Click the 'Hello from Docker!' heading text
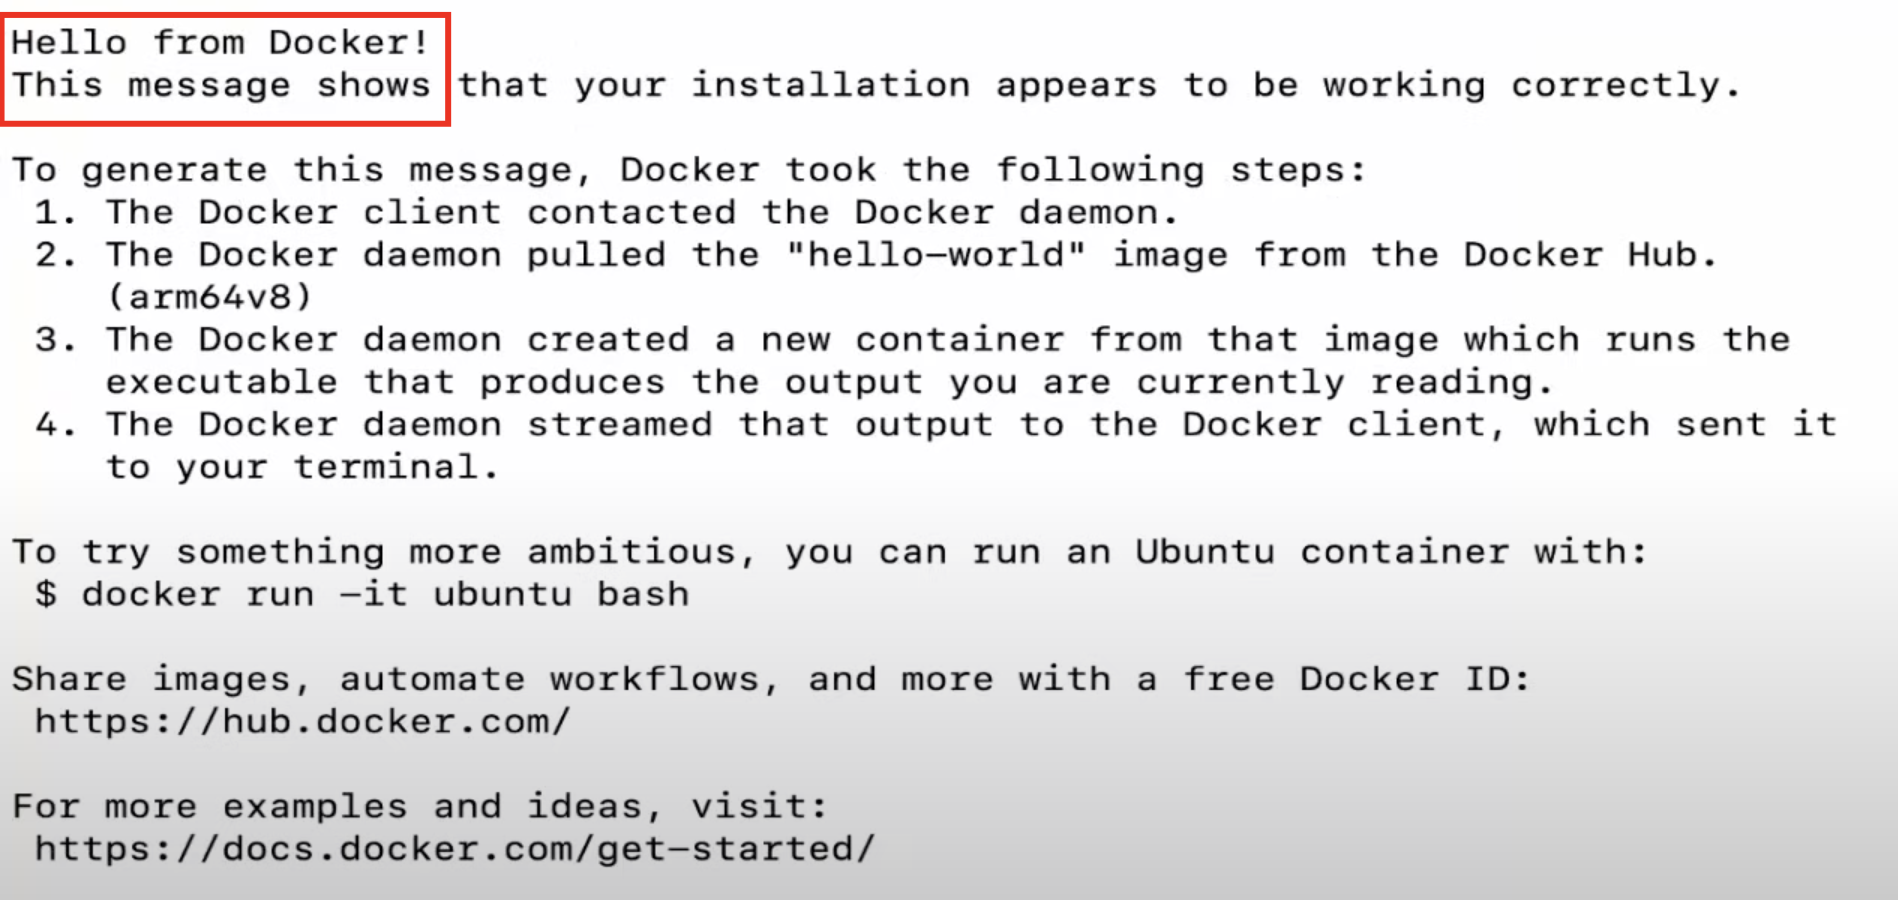1898x900 pixels. tap(220, 43)
